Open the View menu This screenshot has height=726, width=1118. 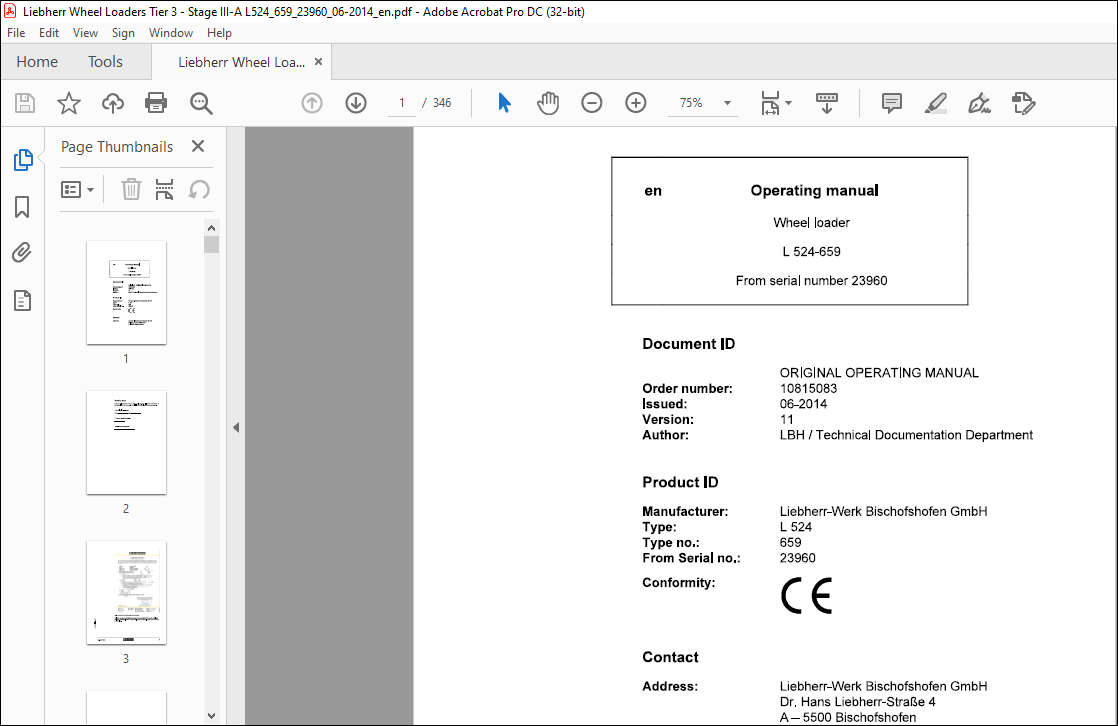point(85,33)
